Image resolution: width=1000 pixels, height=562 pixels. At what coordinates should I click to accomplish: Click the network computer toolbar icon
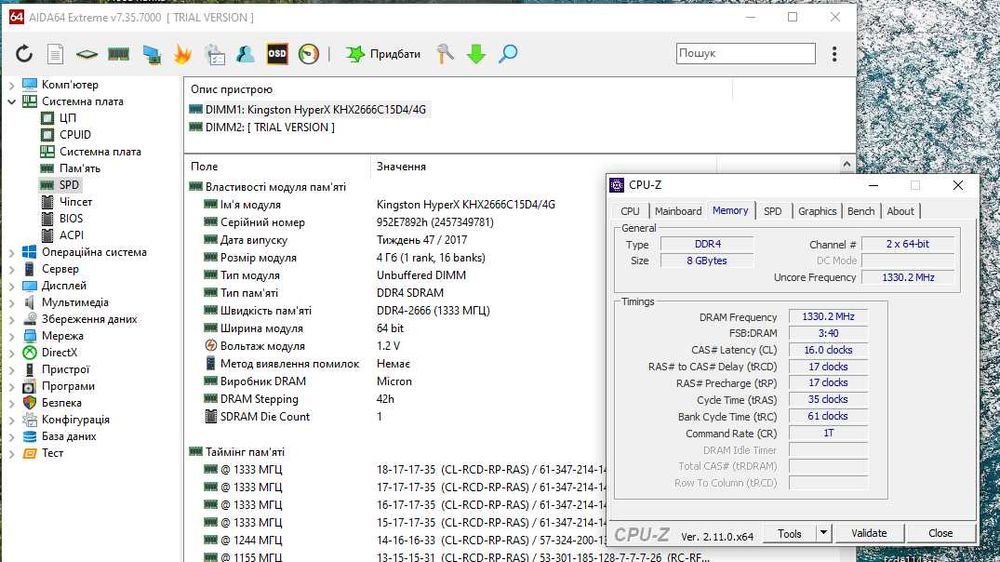tap(151, 54)
